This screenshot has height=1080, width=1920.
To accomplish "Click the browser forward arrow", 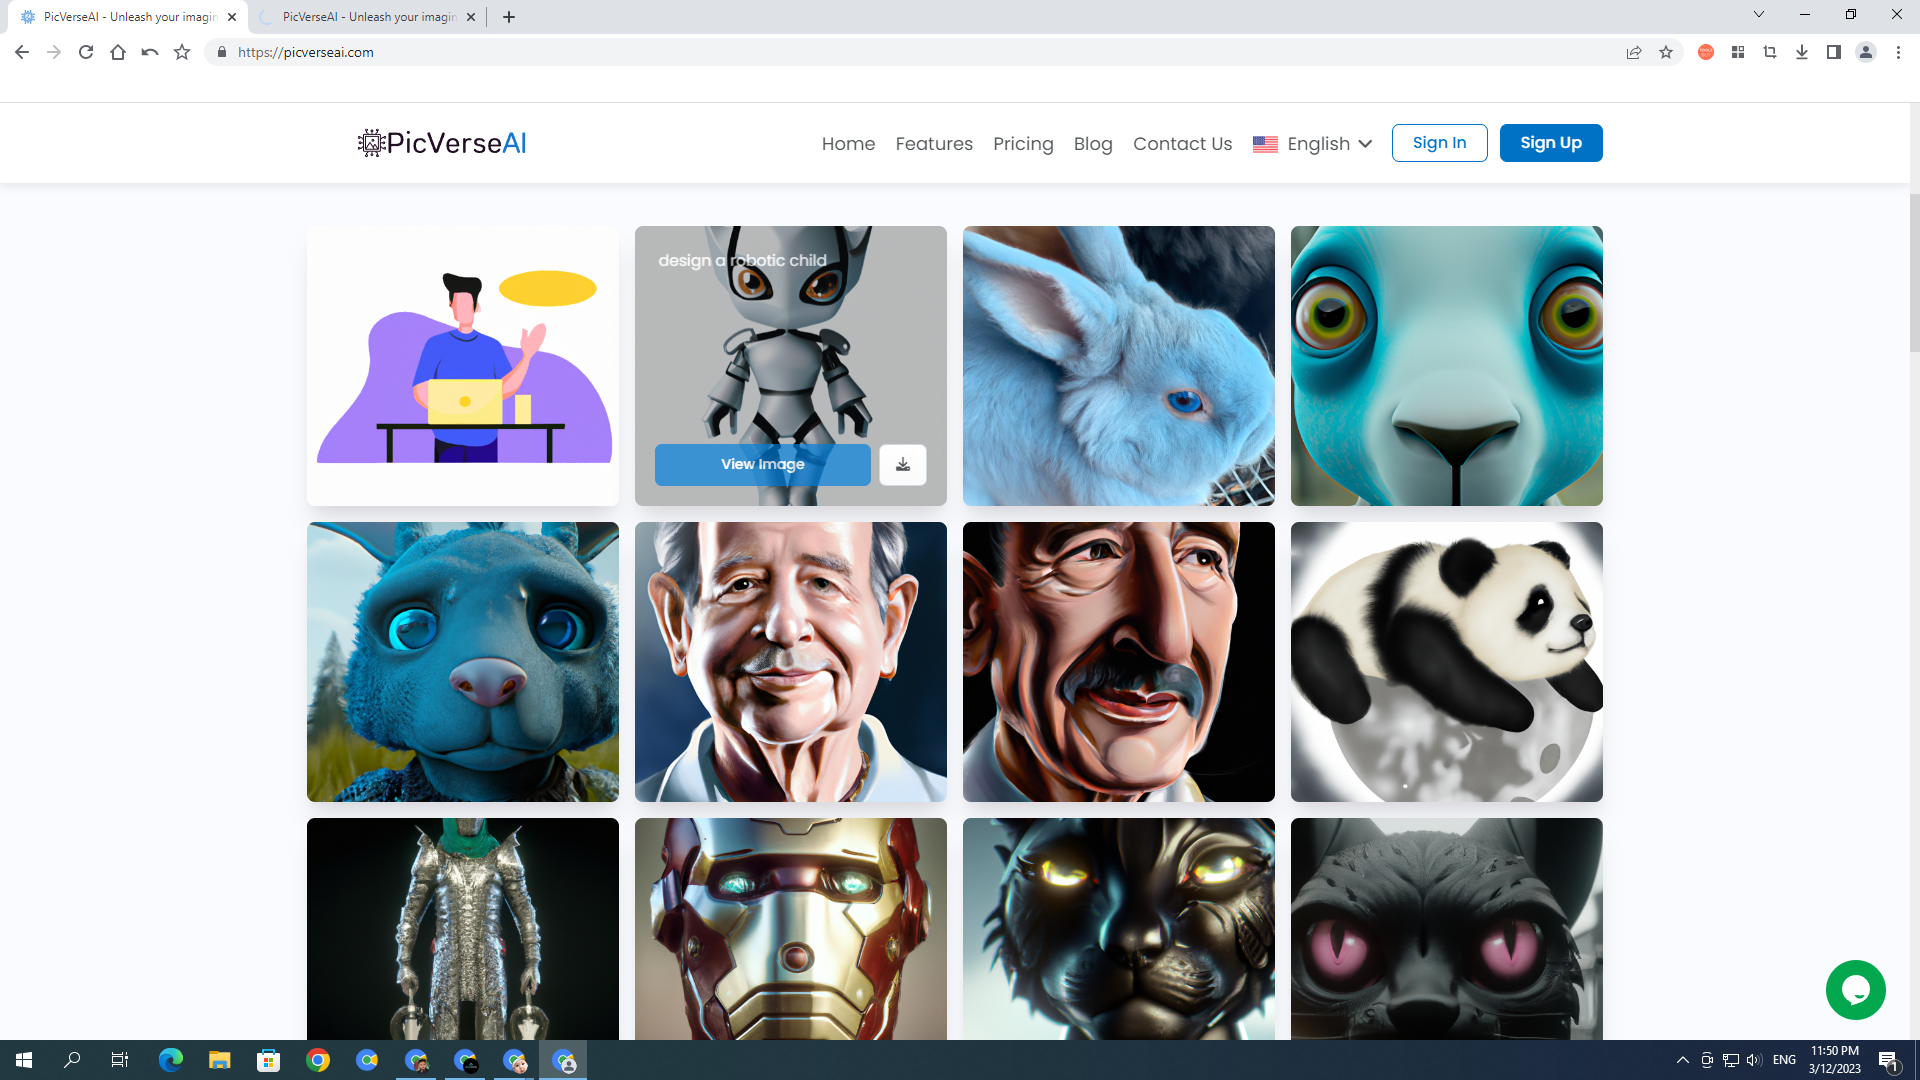I will tap(54, 52).
